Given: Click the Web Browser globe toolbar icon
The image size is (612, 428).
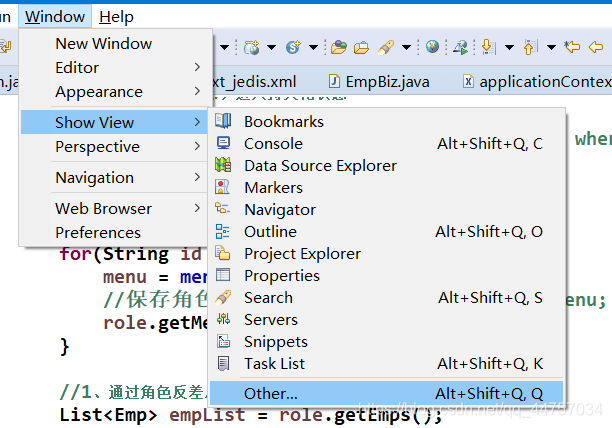Looking at the screenshot, I should (x=432, y=47).
